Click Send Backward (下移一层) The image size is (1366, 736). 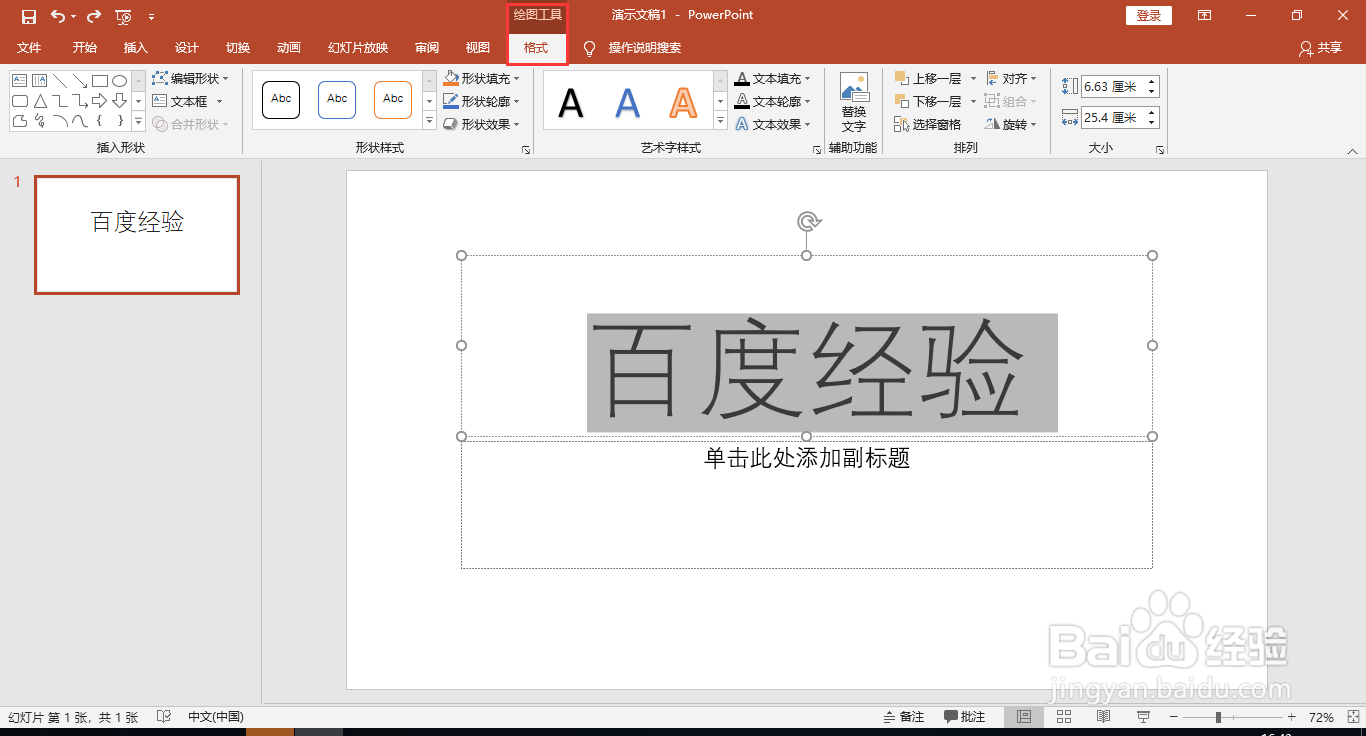coord(928,101)
